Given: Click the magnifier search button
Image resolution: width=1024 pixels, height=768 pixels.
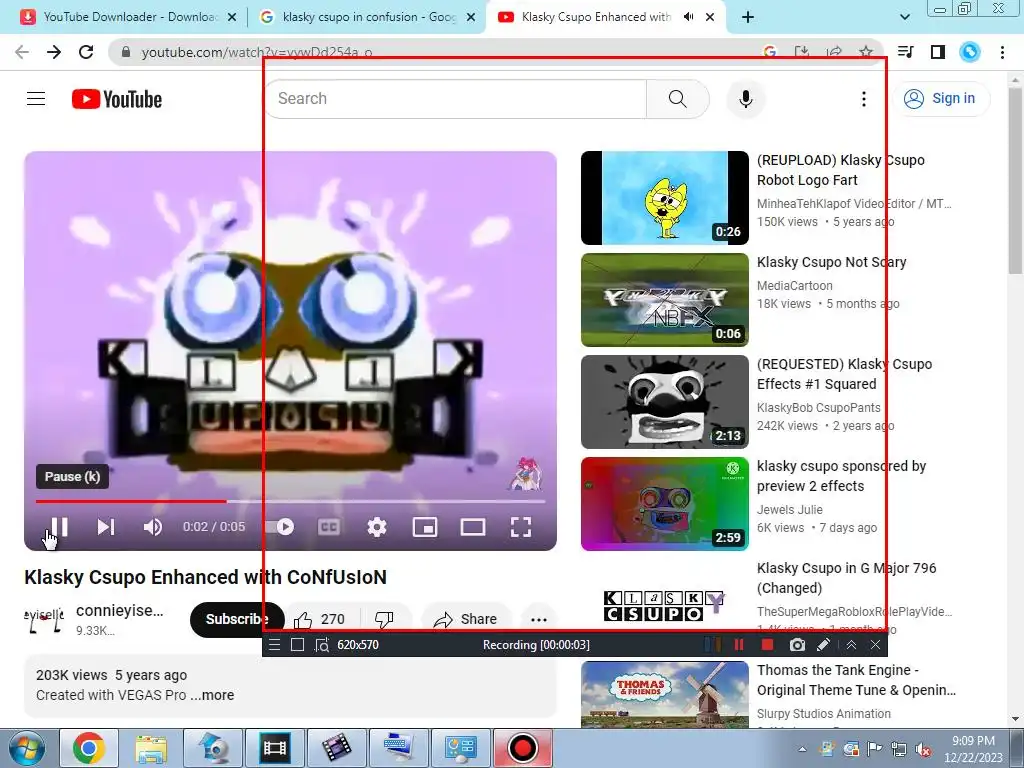Looking at the screenshot, I should [x=678, y=99].
